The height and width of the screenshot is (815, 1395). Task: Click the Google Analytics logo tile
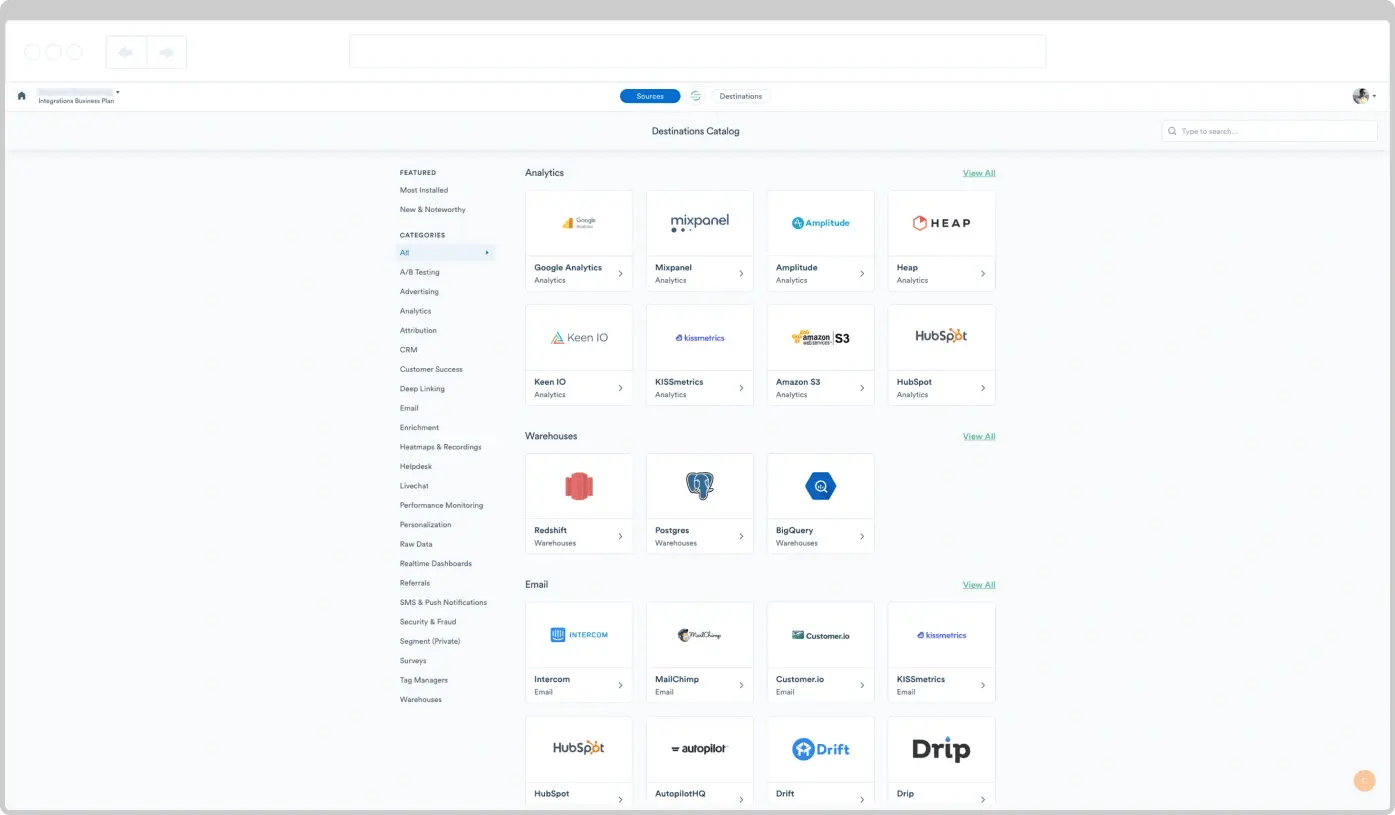coord(579,223)
